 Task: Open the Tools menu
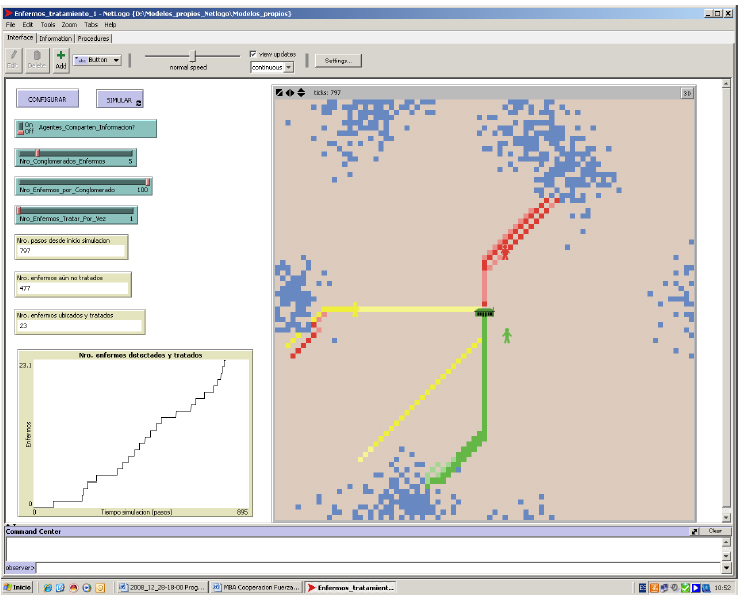(48, 23)
